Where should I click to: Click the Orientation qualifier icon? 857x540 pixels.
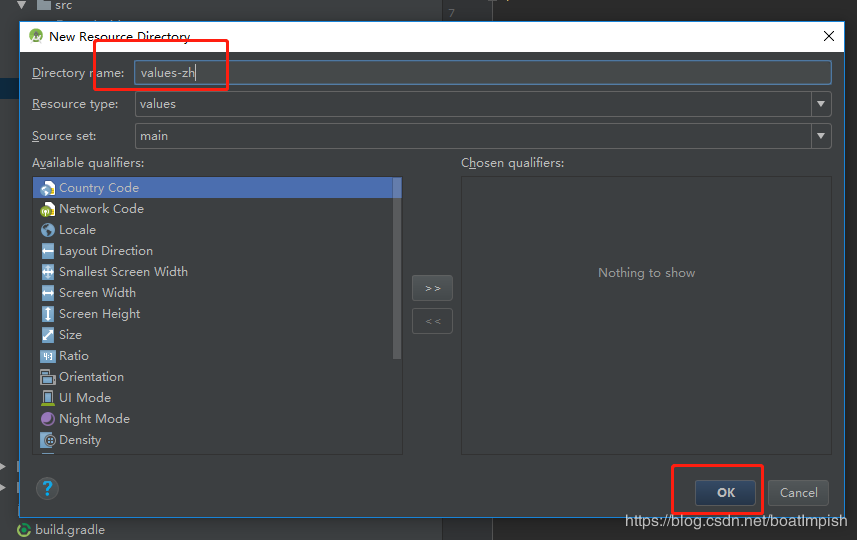(48, 377)
